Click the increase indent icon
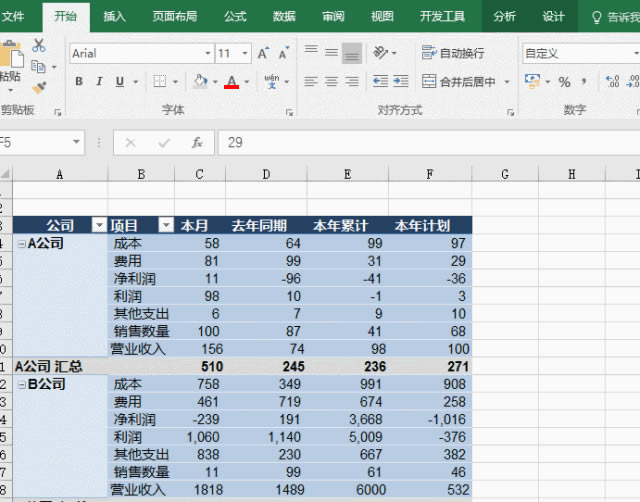 [404, 82]
